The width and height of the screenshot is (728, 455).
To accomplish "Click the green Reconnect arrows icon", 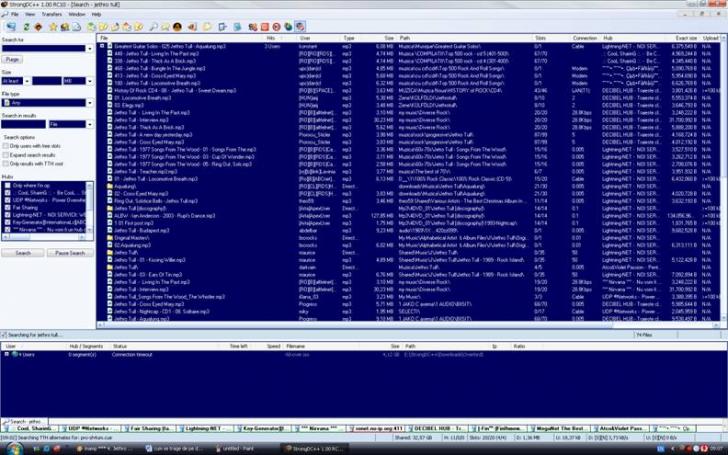I will 25,25.
